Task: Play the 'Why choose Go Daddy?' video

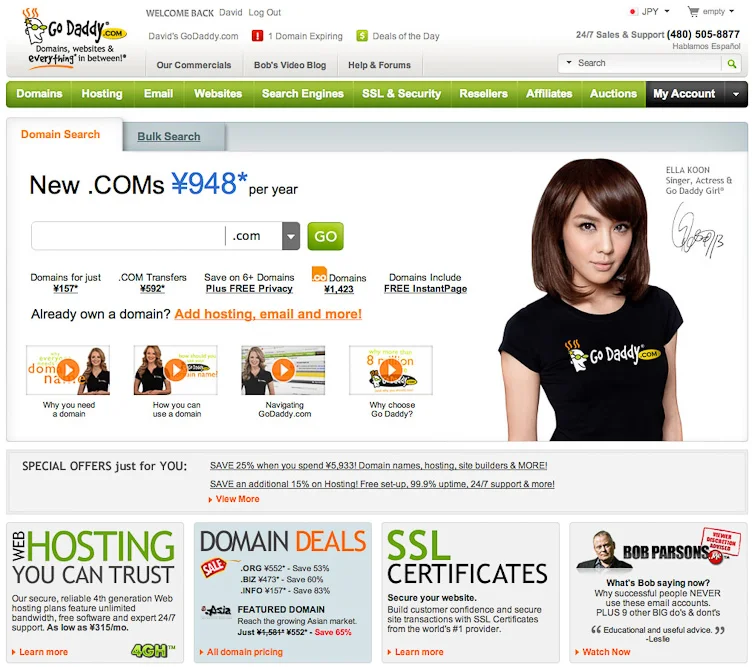Action: 391,370
